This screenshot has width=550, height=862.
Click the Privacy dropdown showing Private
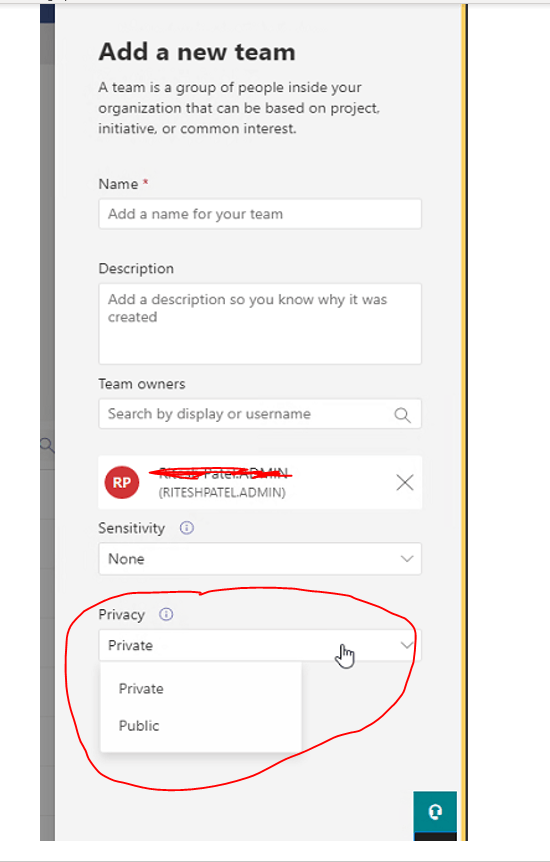260,645
